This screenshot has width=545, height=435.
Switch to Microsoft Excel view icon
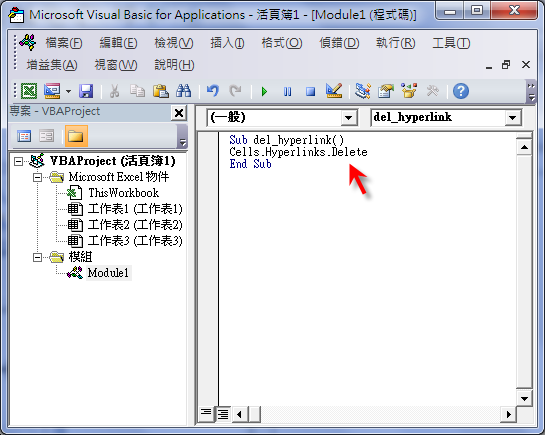[x=29, y=91]
